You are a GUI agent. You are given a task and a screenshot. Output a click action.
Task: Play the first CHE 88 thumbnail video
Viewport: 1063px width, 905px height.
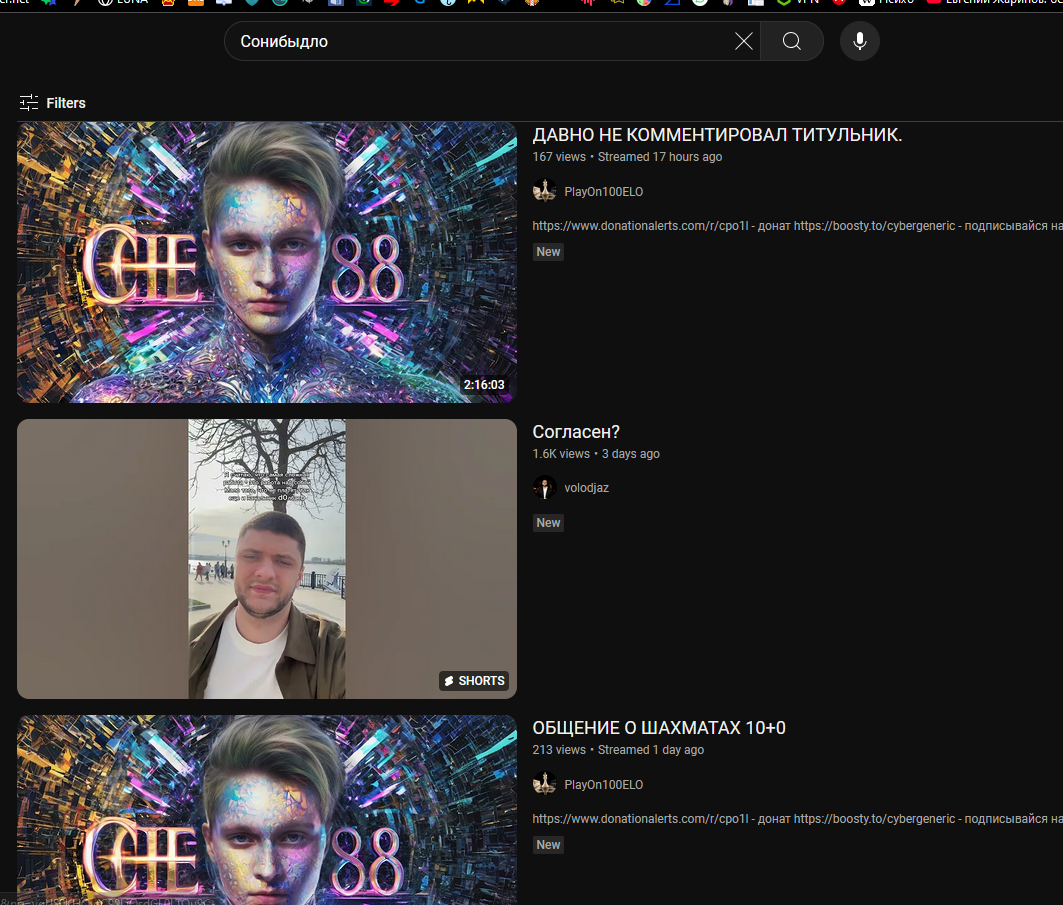click(267, 262)
